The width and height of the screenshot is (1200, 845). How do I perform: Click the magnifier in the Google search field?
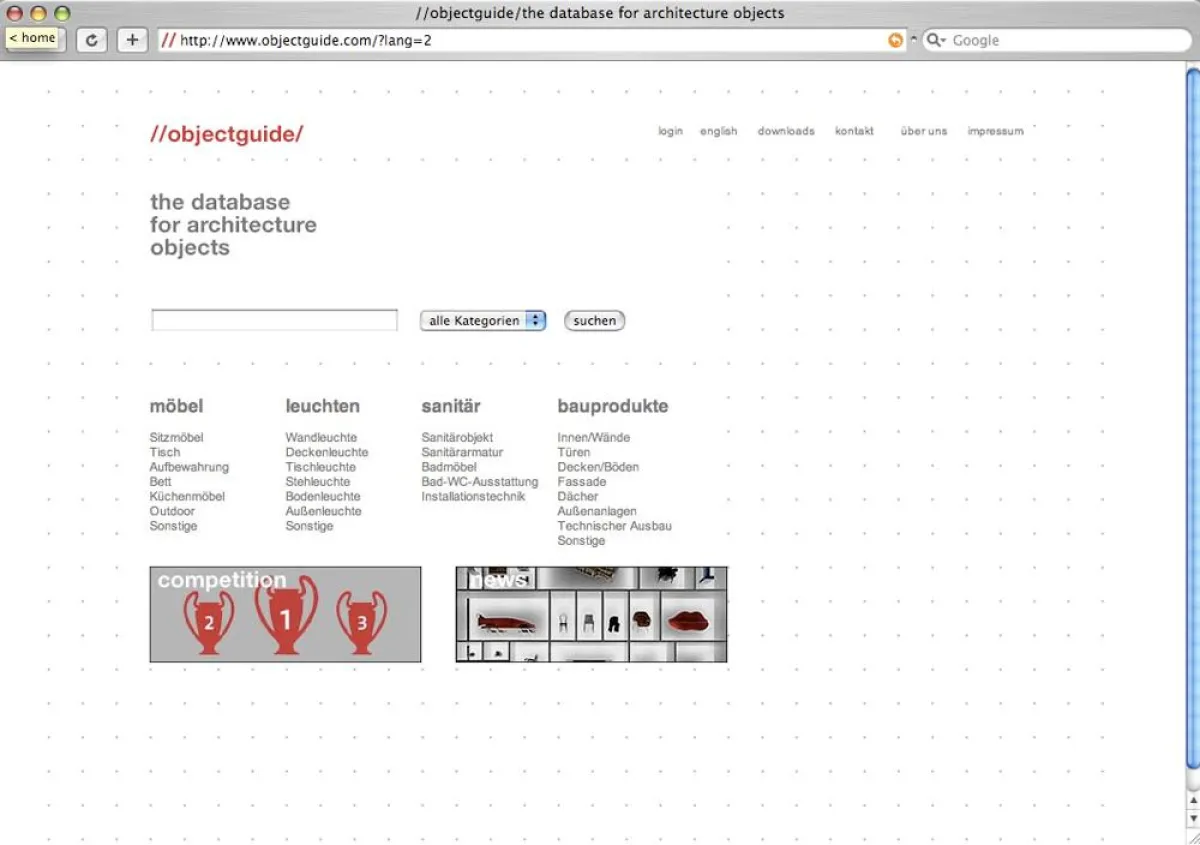point(934,40)
